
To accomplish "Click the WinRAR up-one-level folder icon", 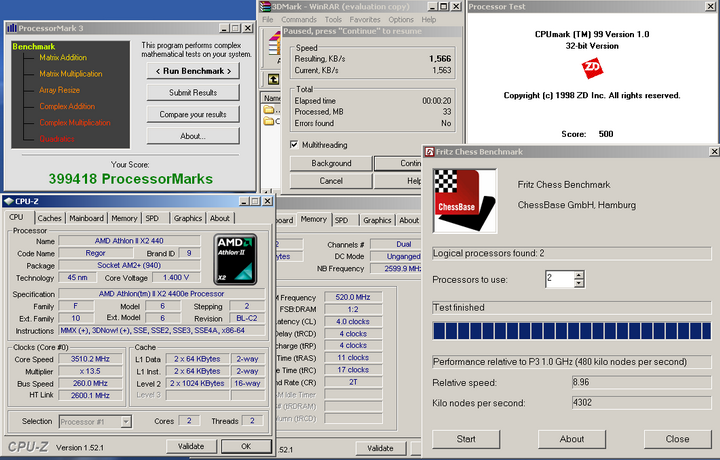I will pos(273,79).
